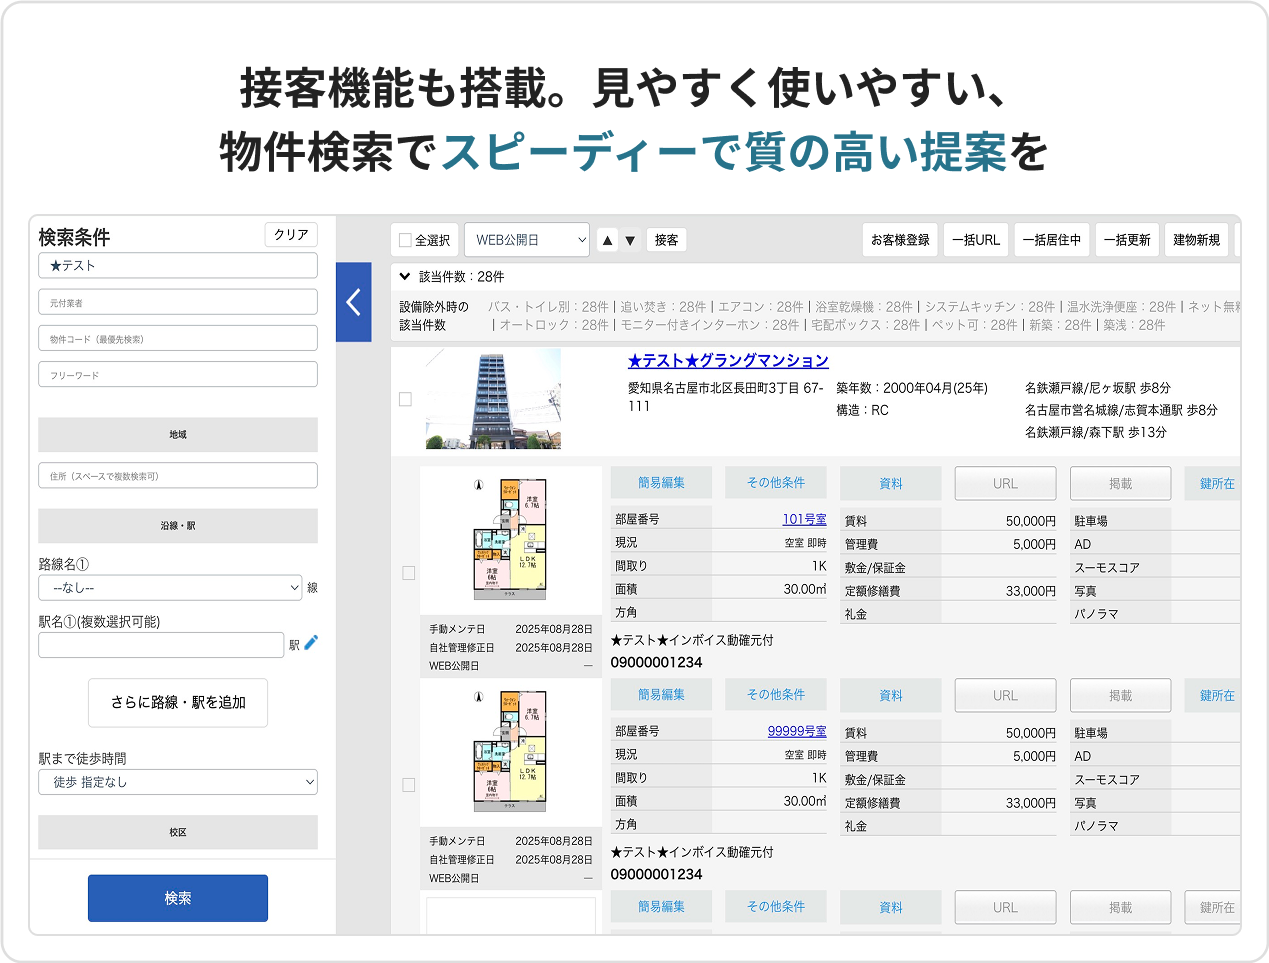Collapse the 該当件数 results count section
Image resolution: width=1269 pixels, height=963 pixels.
404,277
